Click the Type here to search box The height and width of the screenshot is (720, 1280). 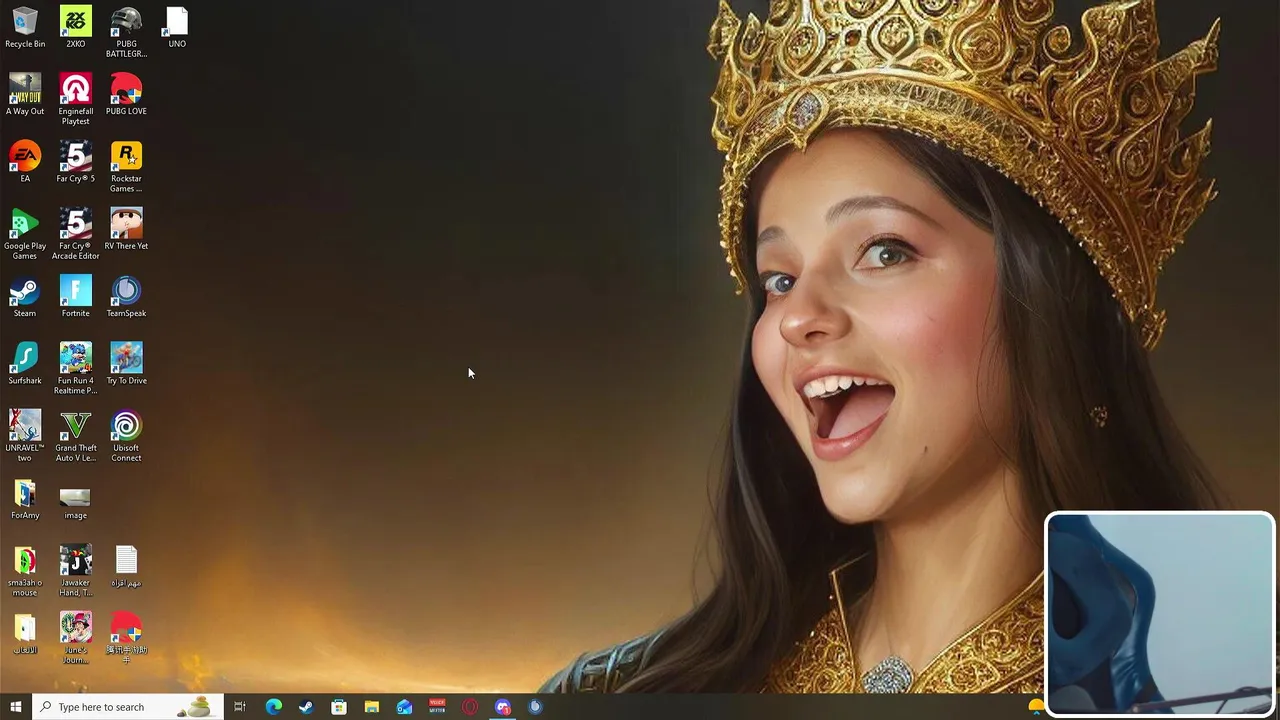(127, 707)
